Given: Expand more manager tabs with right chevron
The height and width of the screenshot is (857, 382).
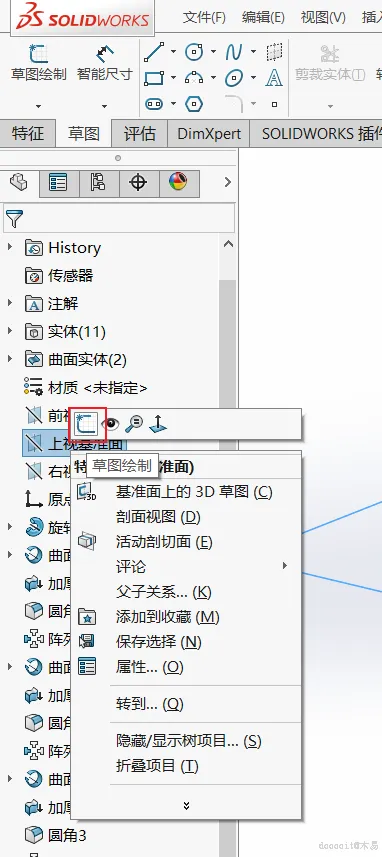Looking at the screenshot, I should [x=227, y=183].
